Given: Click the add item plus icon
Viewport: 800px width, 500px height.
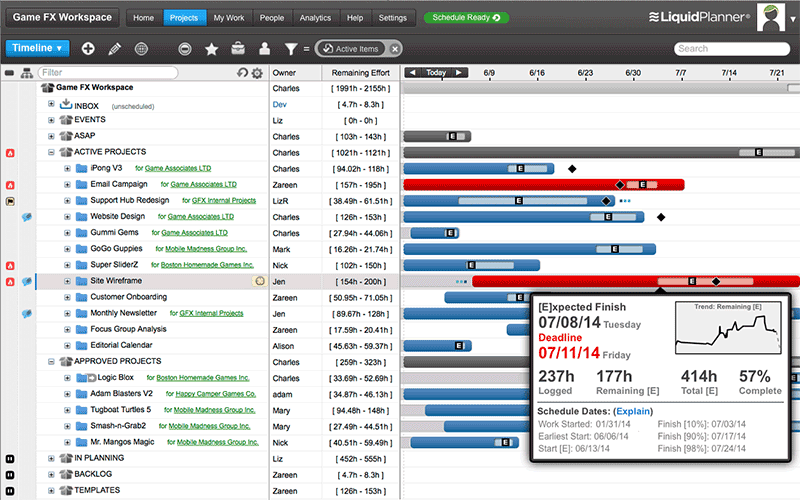Looking at the screenshot, I should pos(88,48).
